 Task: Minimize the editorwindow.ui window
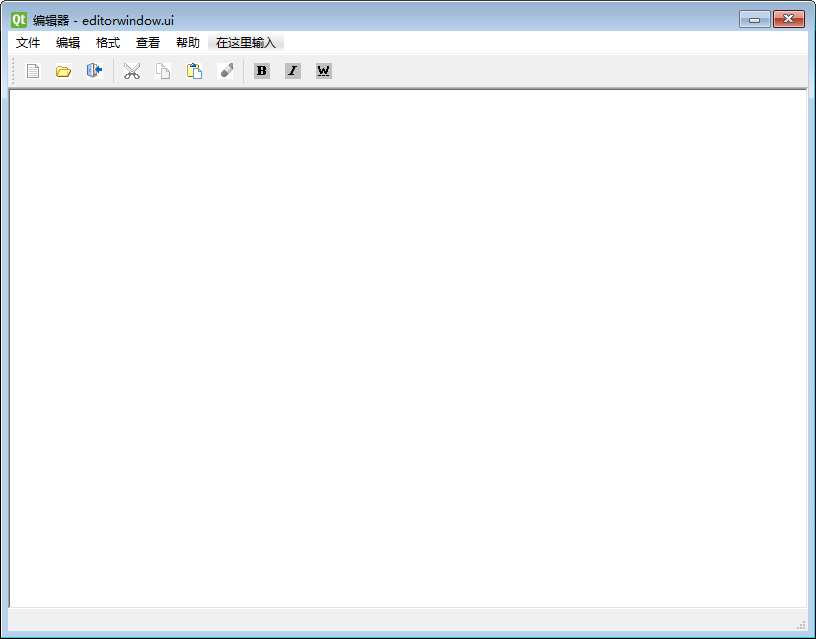tap(755, 19)
